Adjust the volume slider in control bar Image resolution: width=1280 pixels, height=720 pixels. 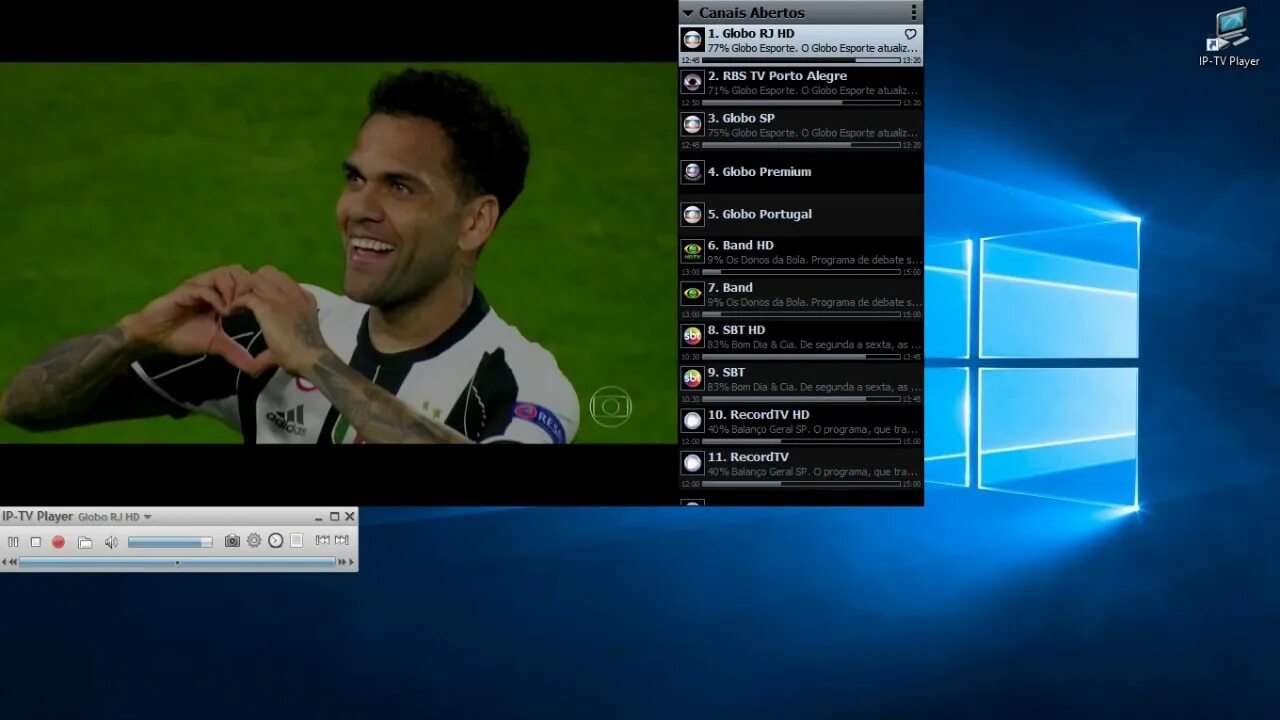(170, 542)
